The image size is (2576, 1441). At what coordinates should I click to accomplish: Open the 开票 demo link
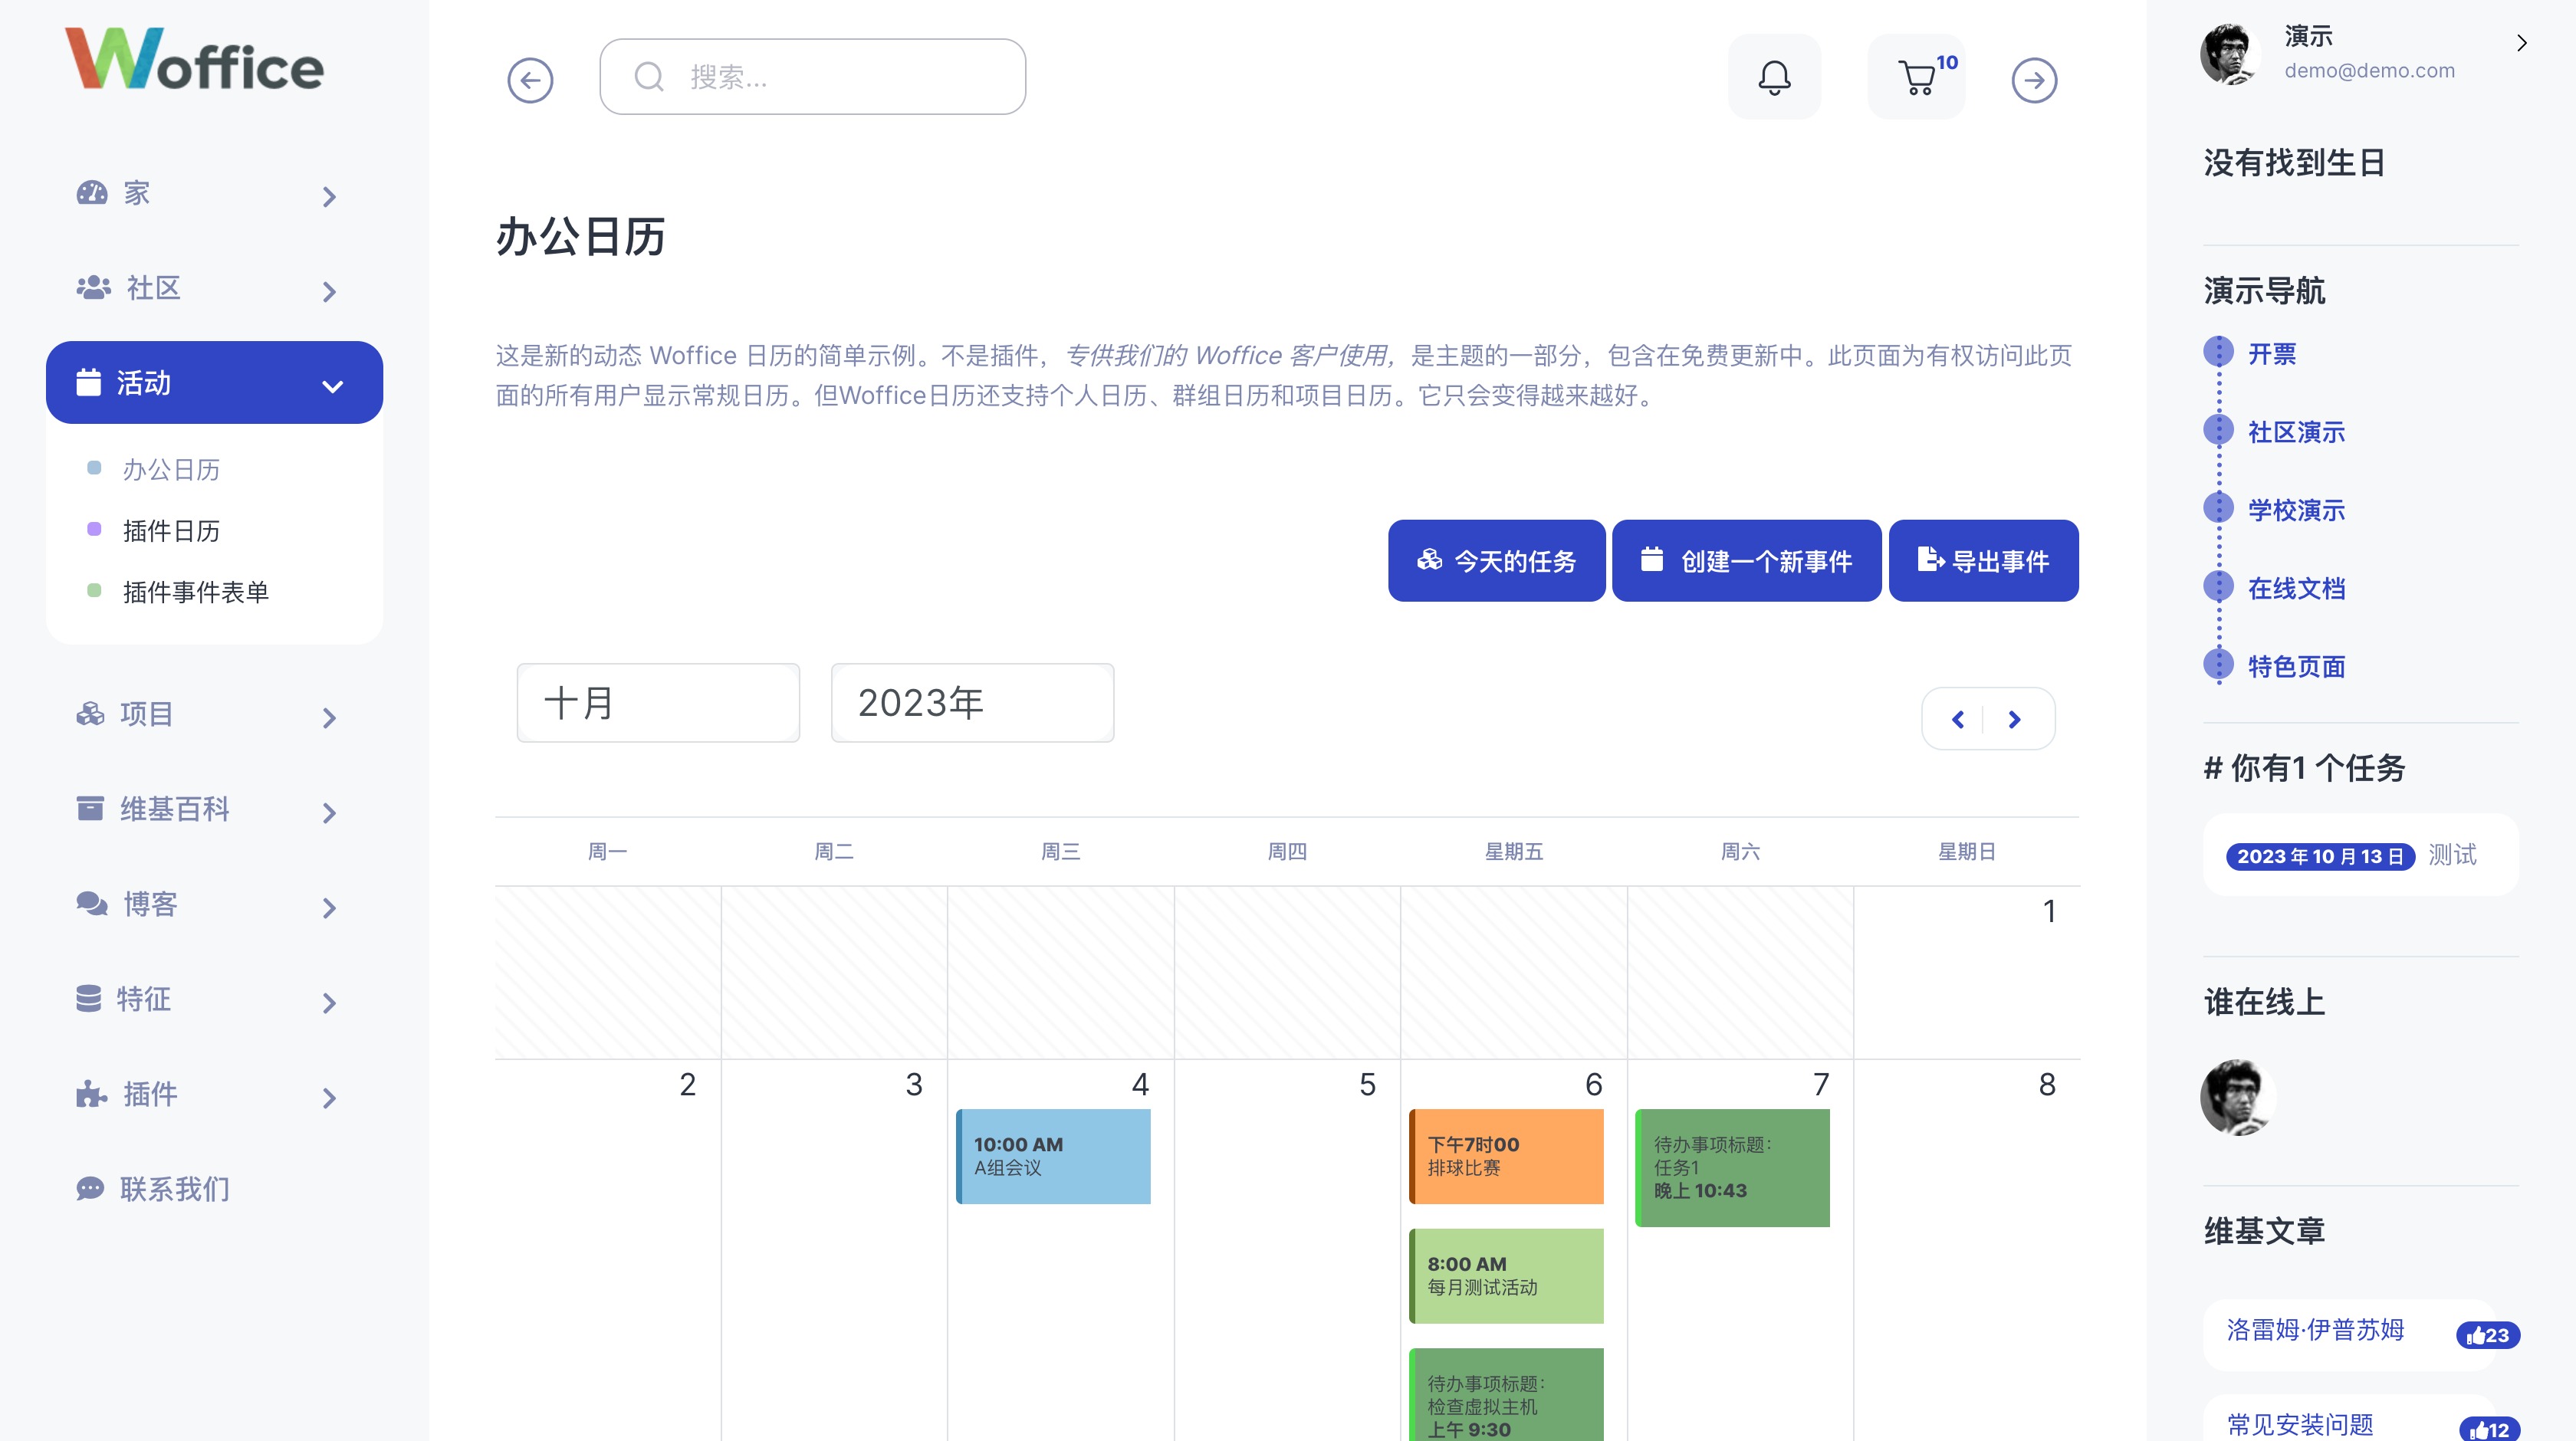pyautogui.click(x=2272, y=354)
